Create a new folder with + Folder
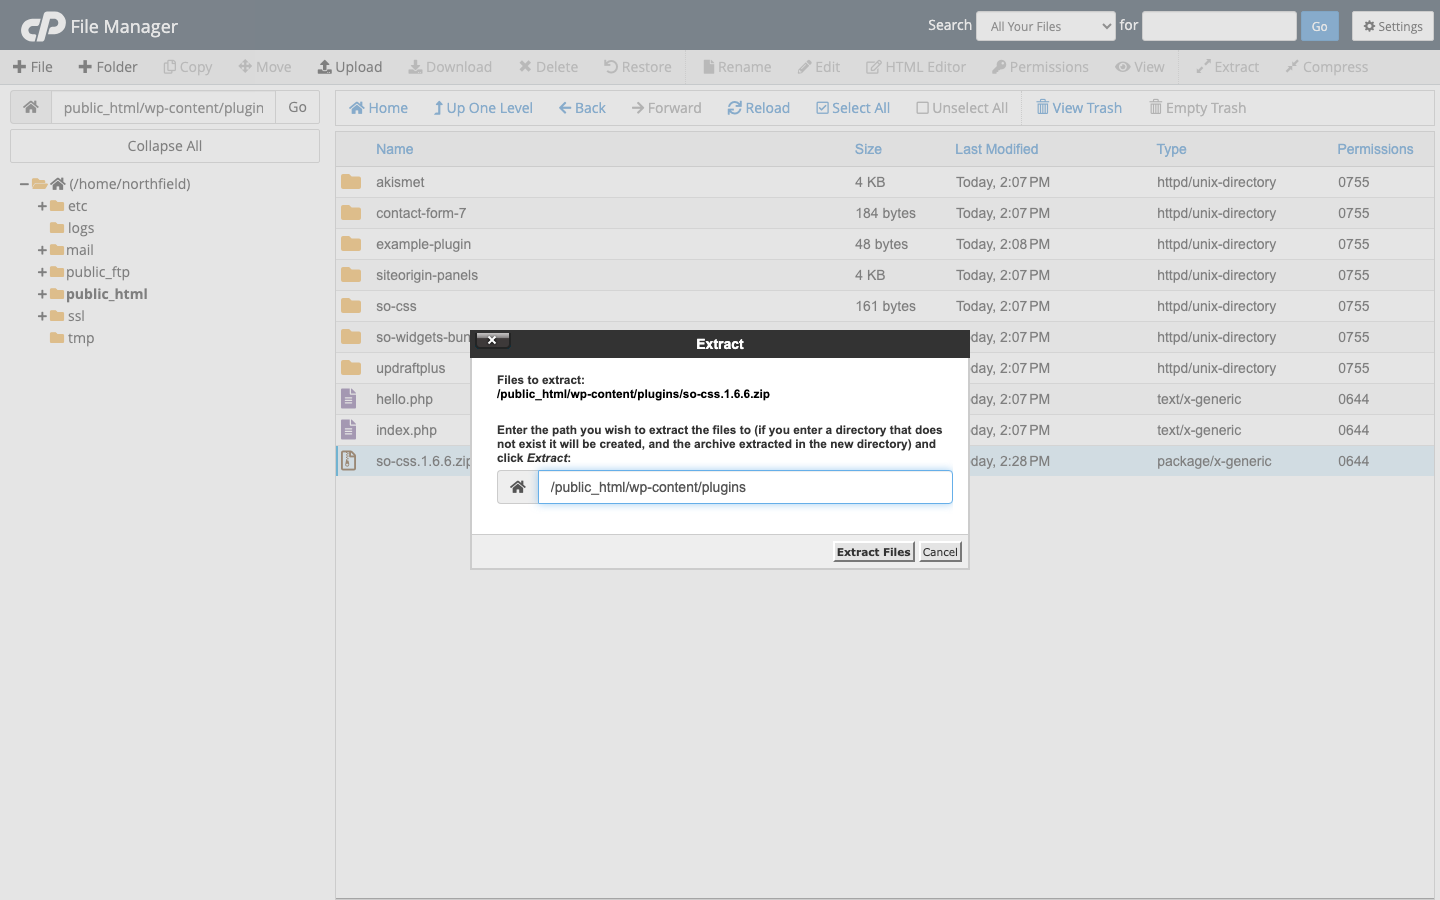The height and width of the screenshot is (900, 1440). (108, 67)
